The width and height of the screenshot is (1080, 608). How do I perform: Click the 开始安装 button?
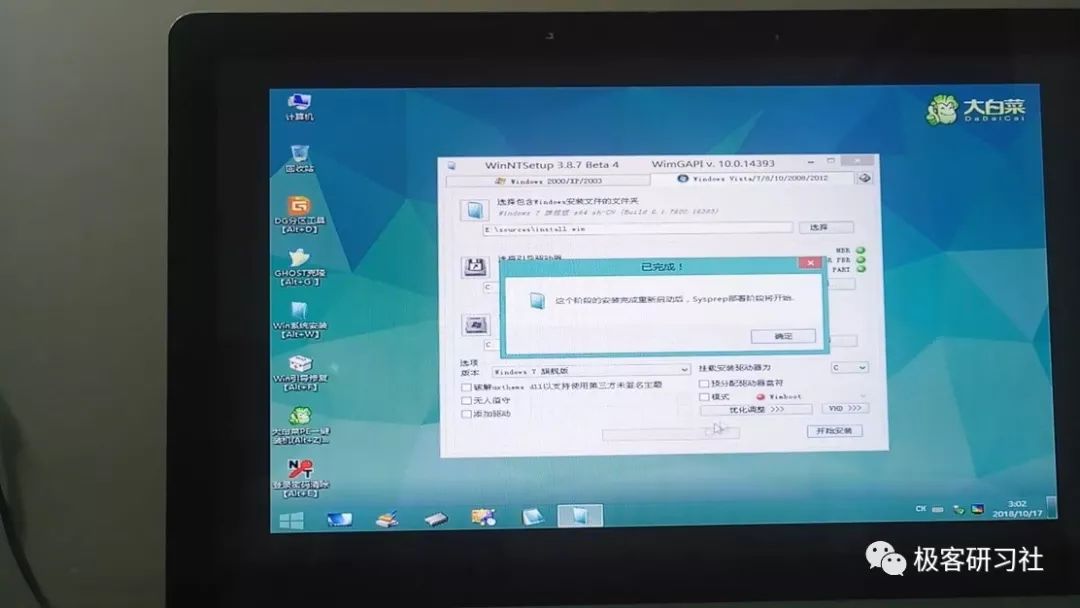pyautogui.click(x=834, y=431)
